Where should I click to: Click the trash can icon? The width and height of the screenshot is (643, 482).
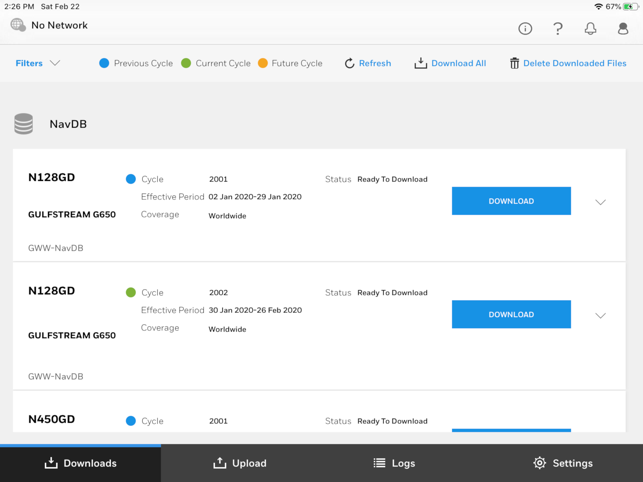(514, 63)
